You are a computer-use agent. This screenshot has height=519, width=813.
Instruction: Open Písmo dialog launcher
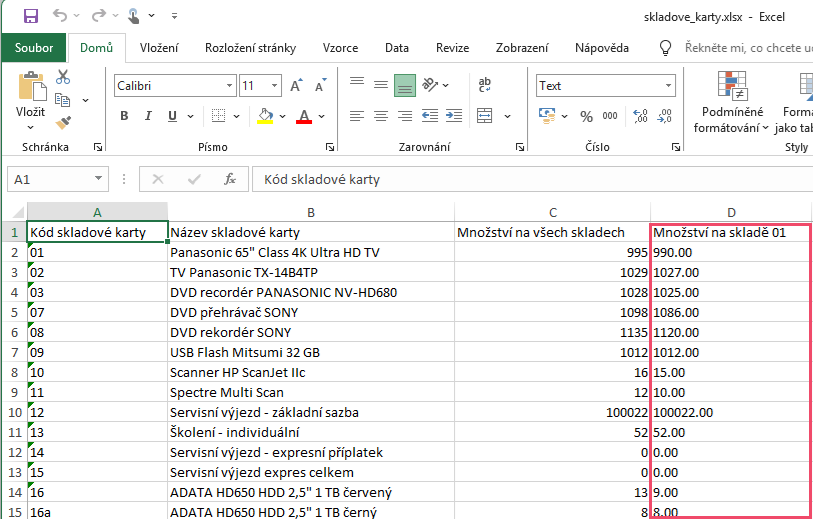[330, 148]
